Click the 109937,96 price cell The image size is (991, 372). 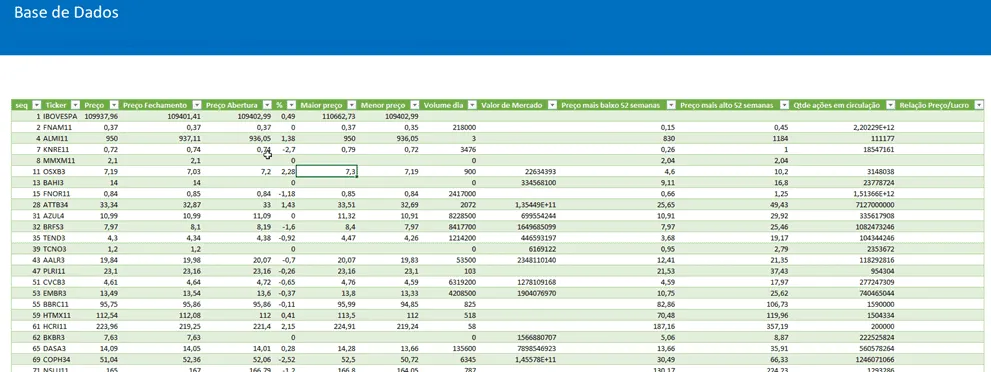click(100, 117)
